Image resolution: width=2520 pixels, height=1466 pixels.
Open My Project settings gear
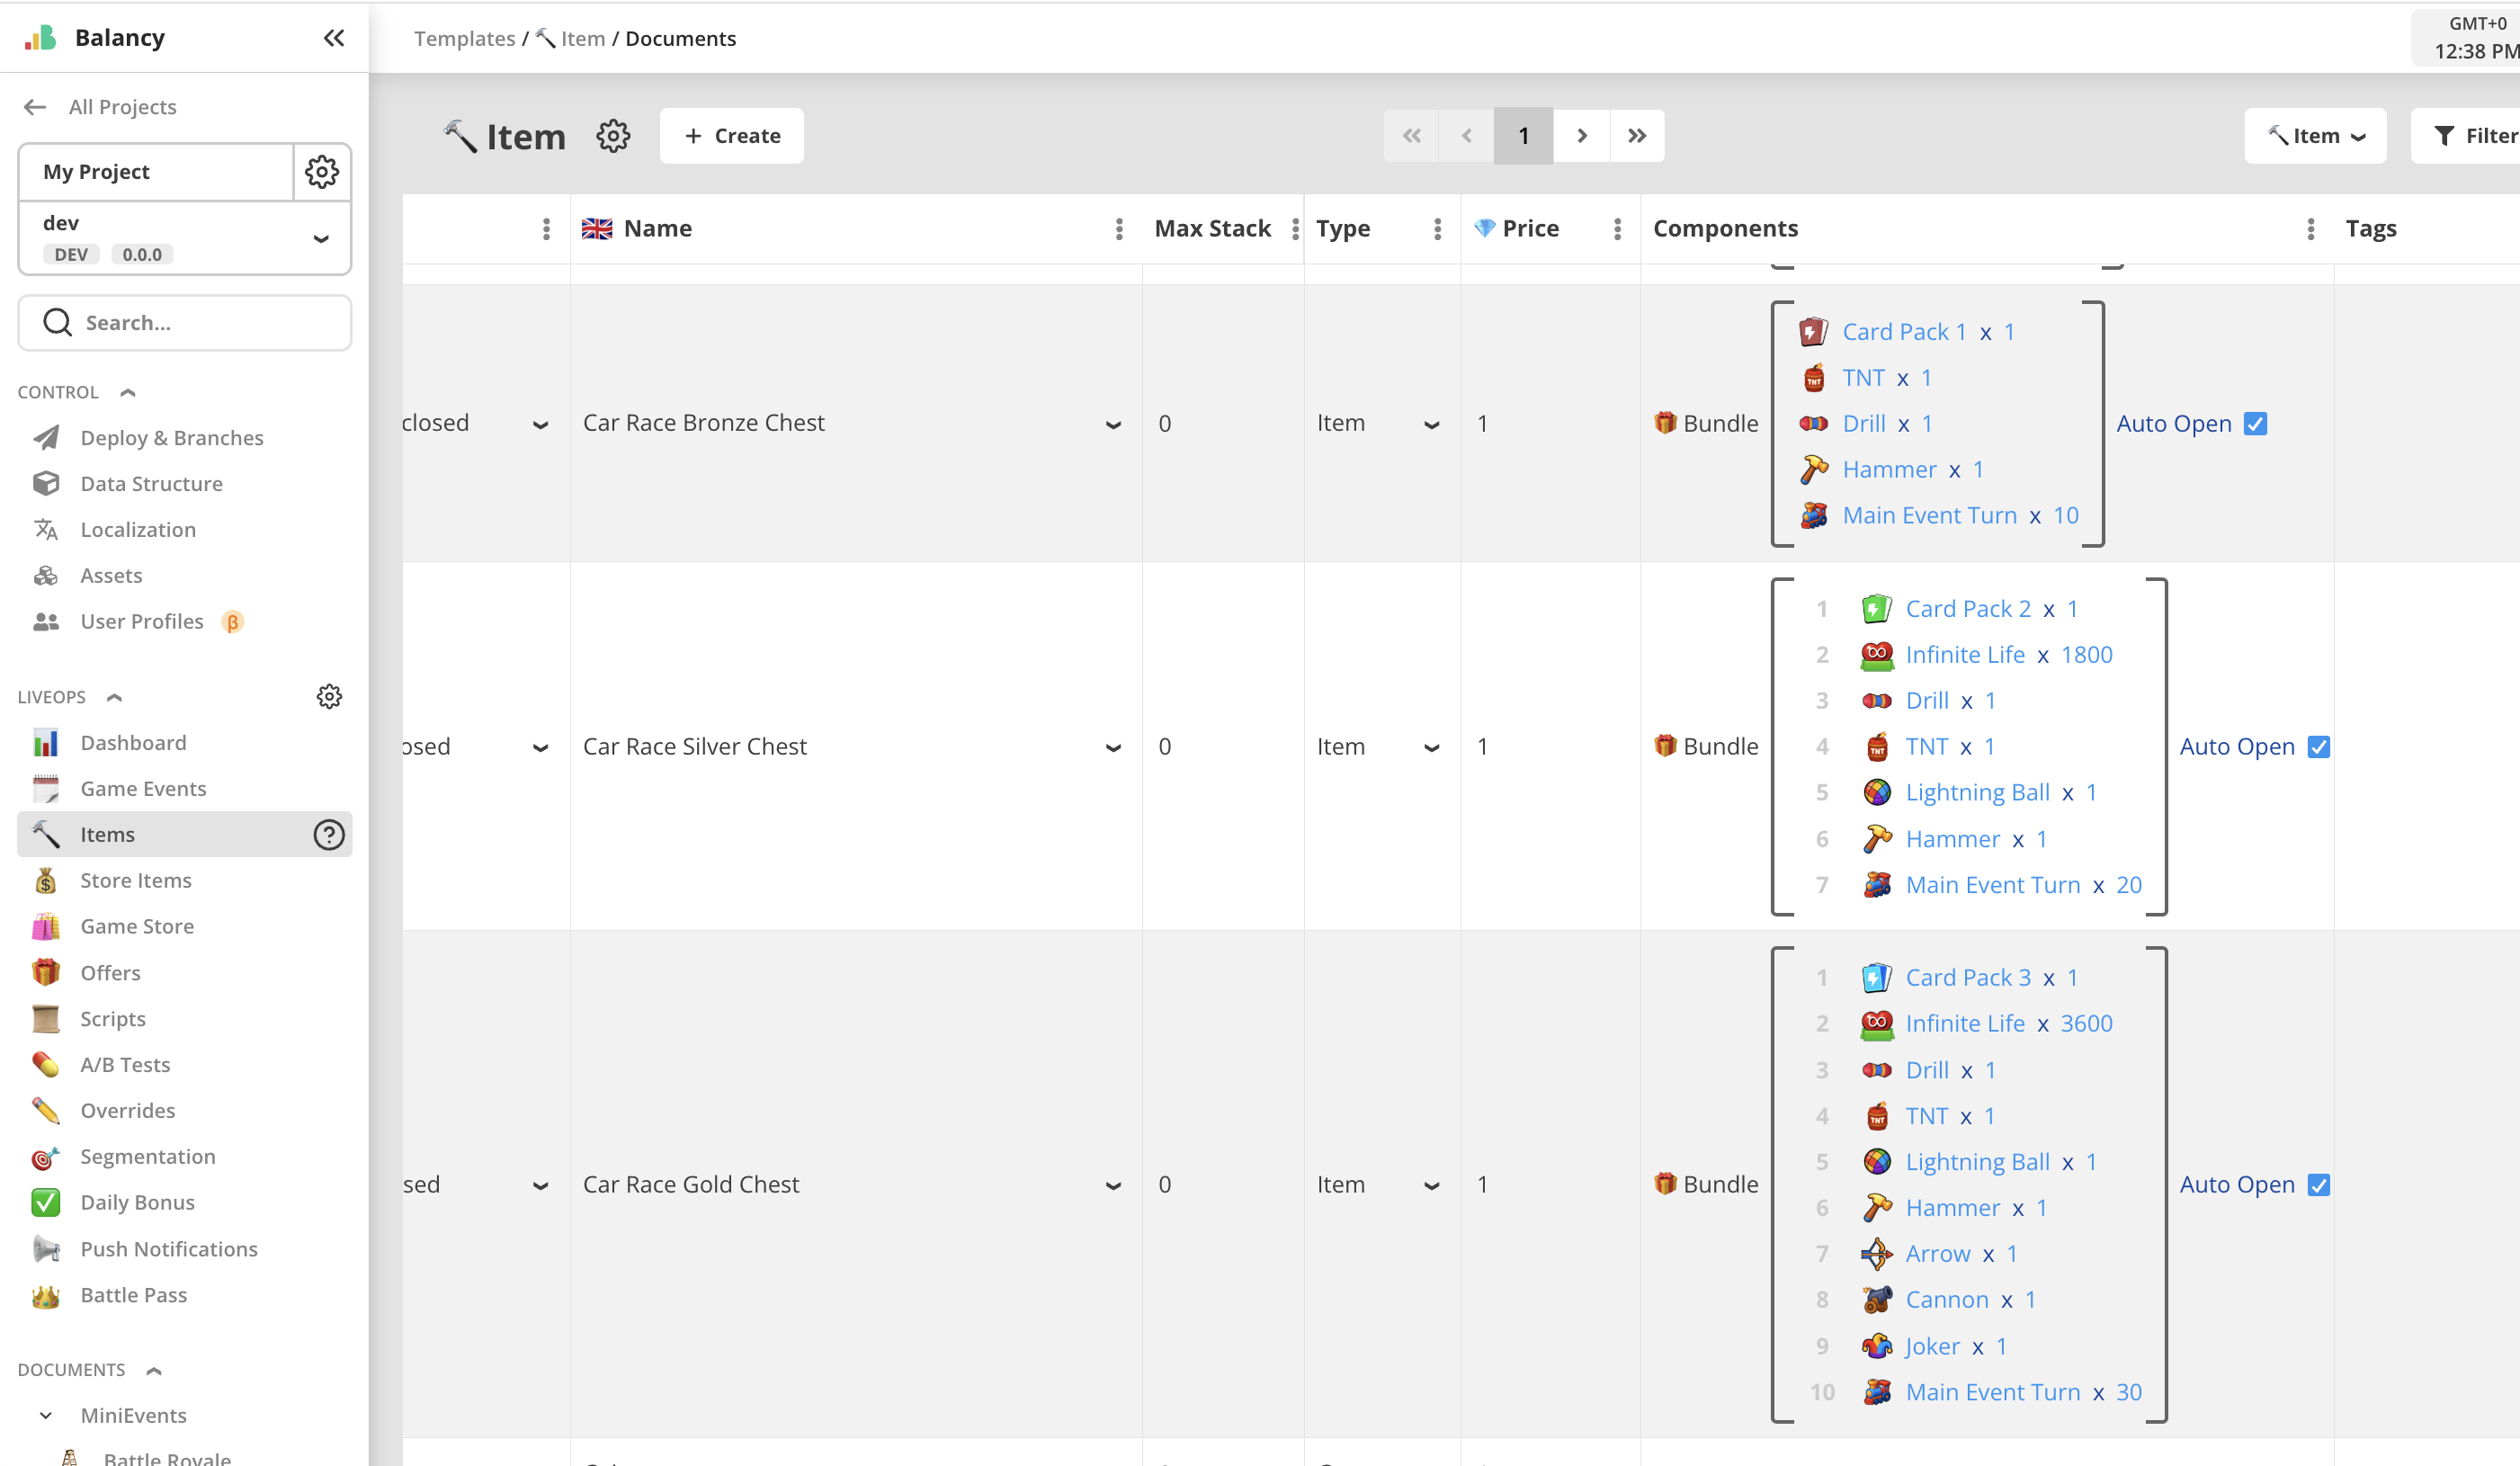pos(321,172)
